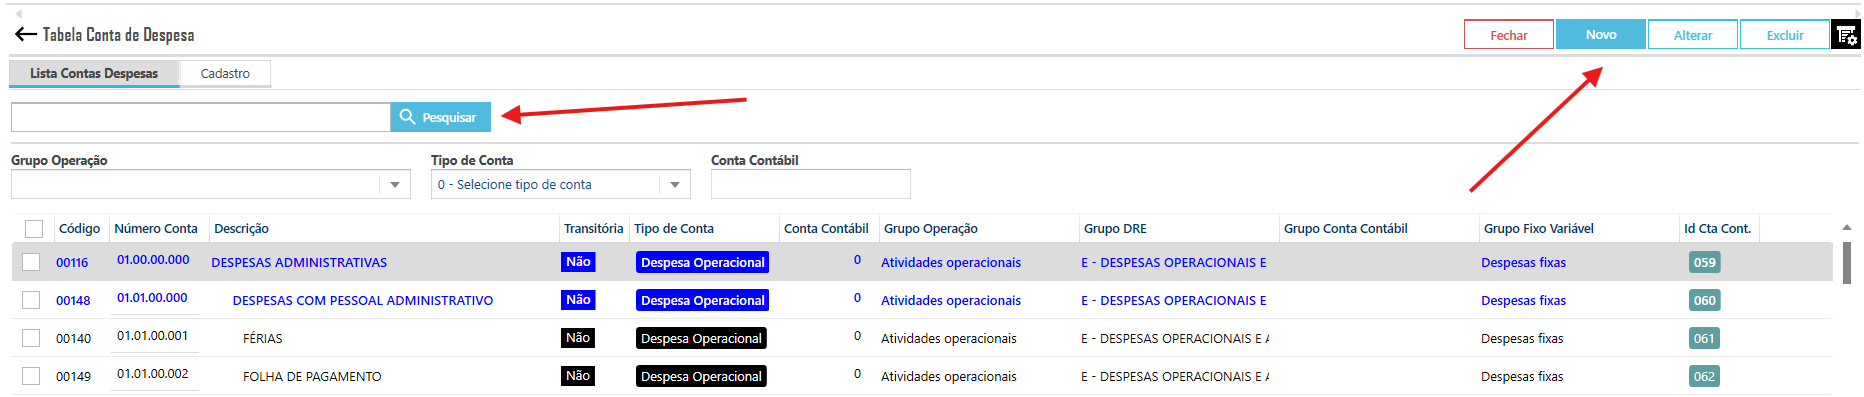Click the 060 Id Cta Cont. badge
Screen dimensions: 1864x397
(x=1705, y=301)
